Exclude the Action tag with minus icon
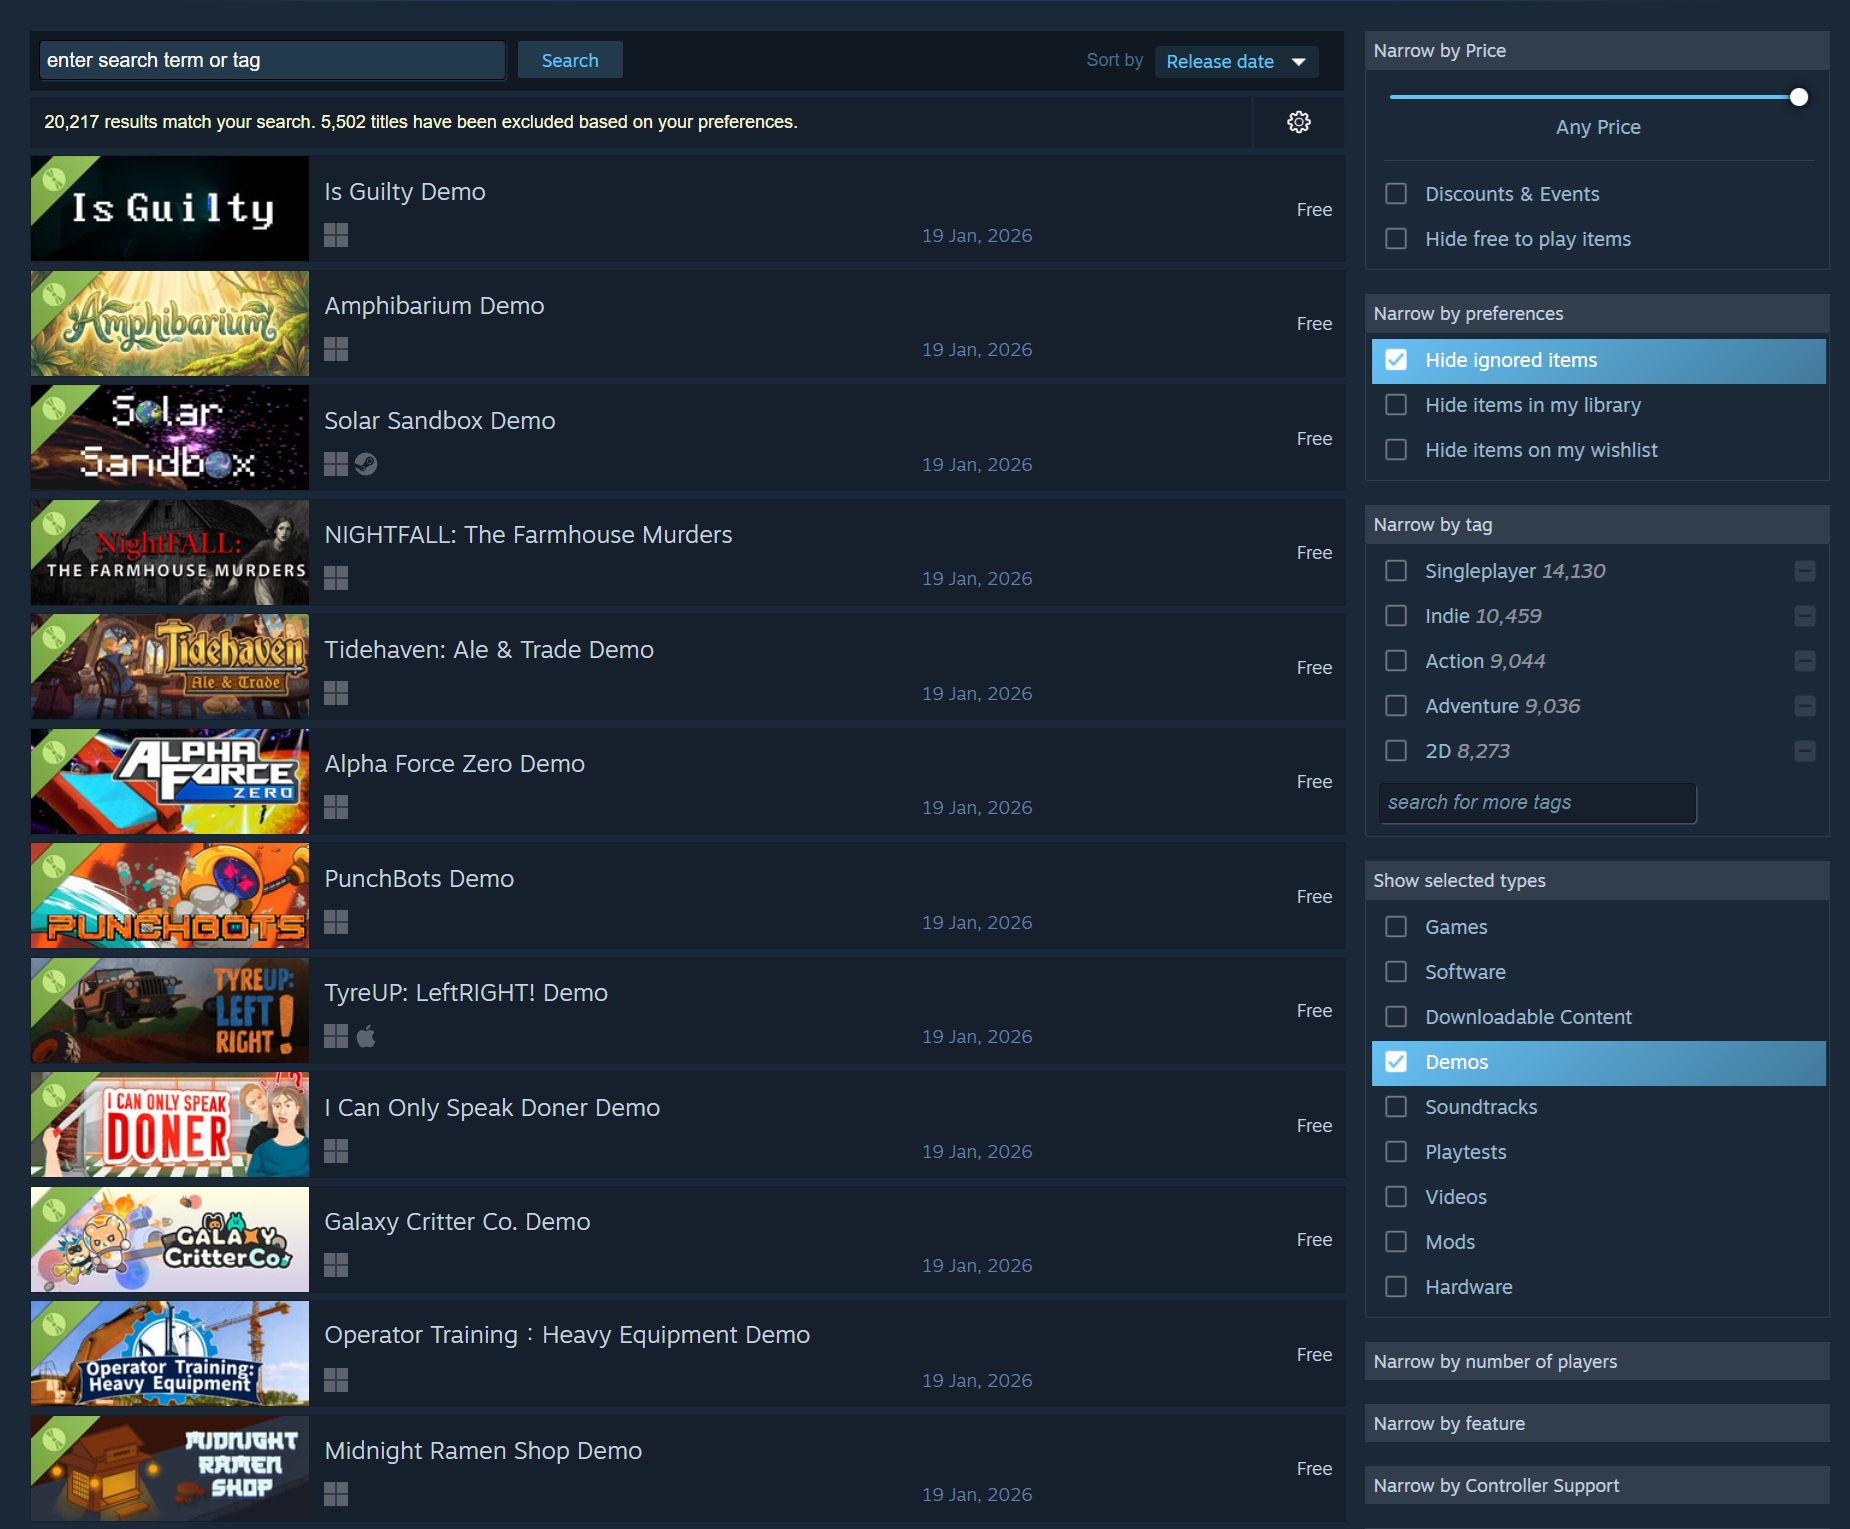This screenshot has height=1529, width=1850. tap(1805, 661)
